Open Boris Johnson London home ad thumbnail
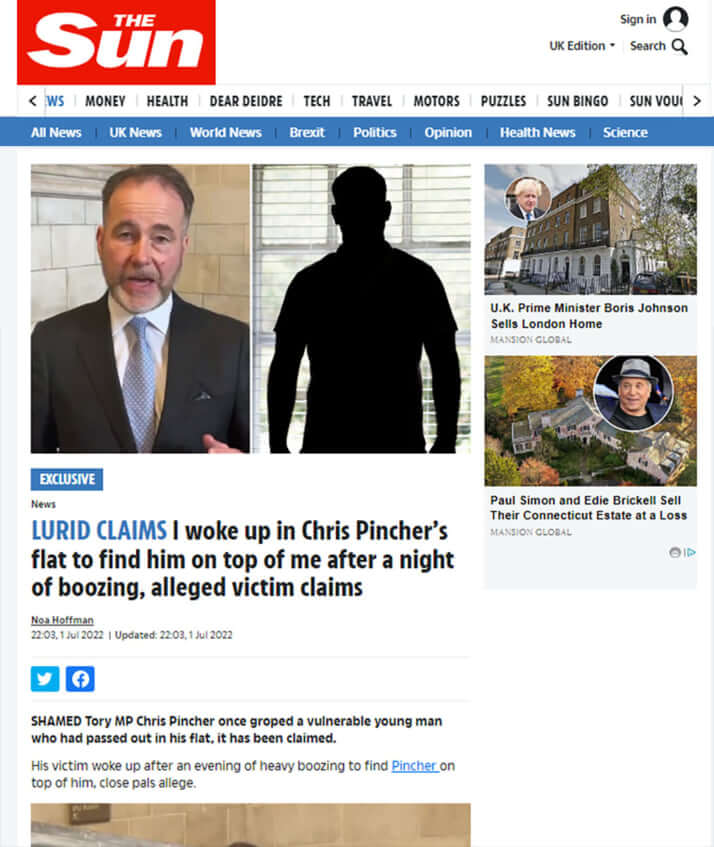 [590, 229]
